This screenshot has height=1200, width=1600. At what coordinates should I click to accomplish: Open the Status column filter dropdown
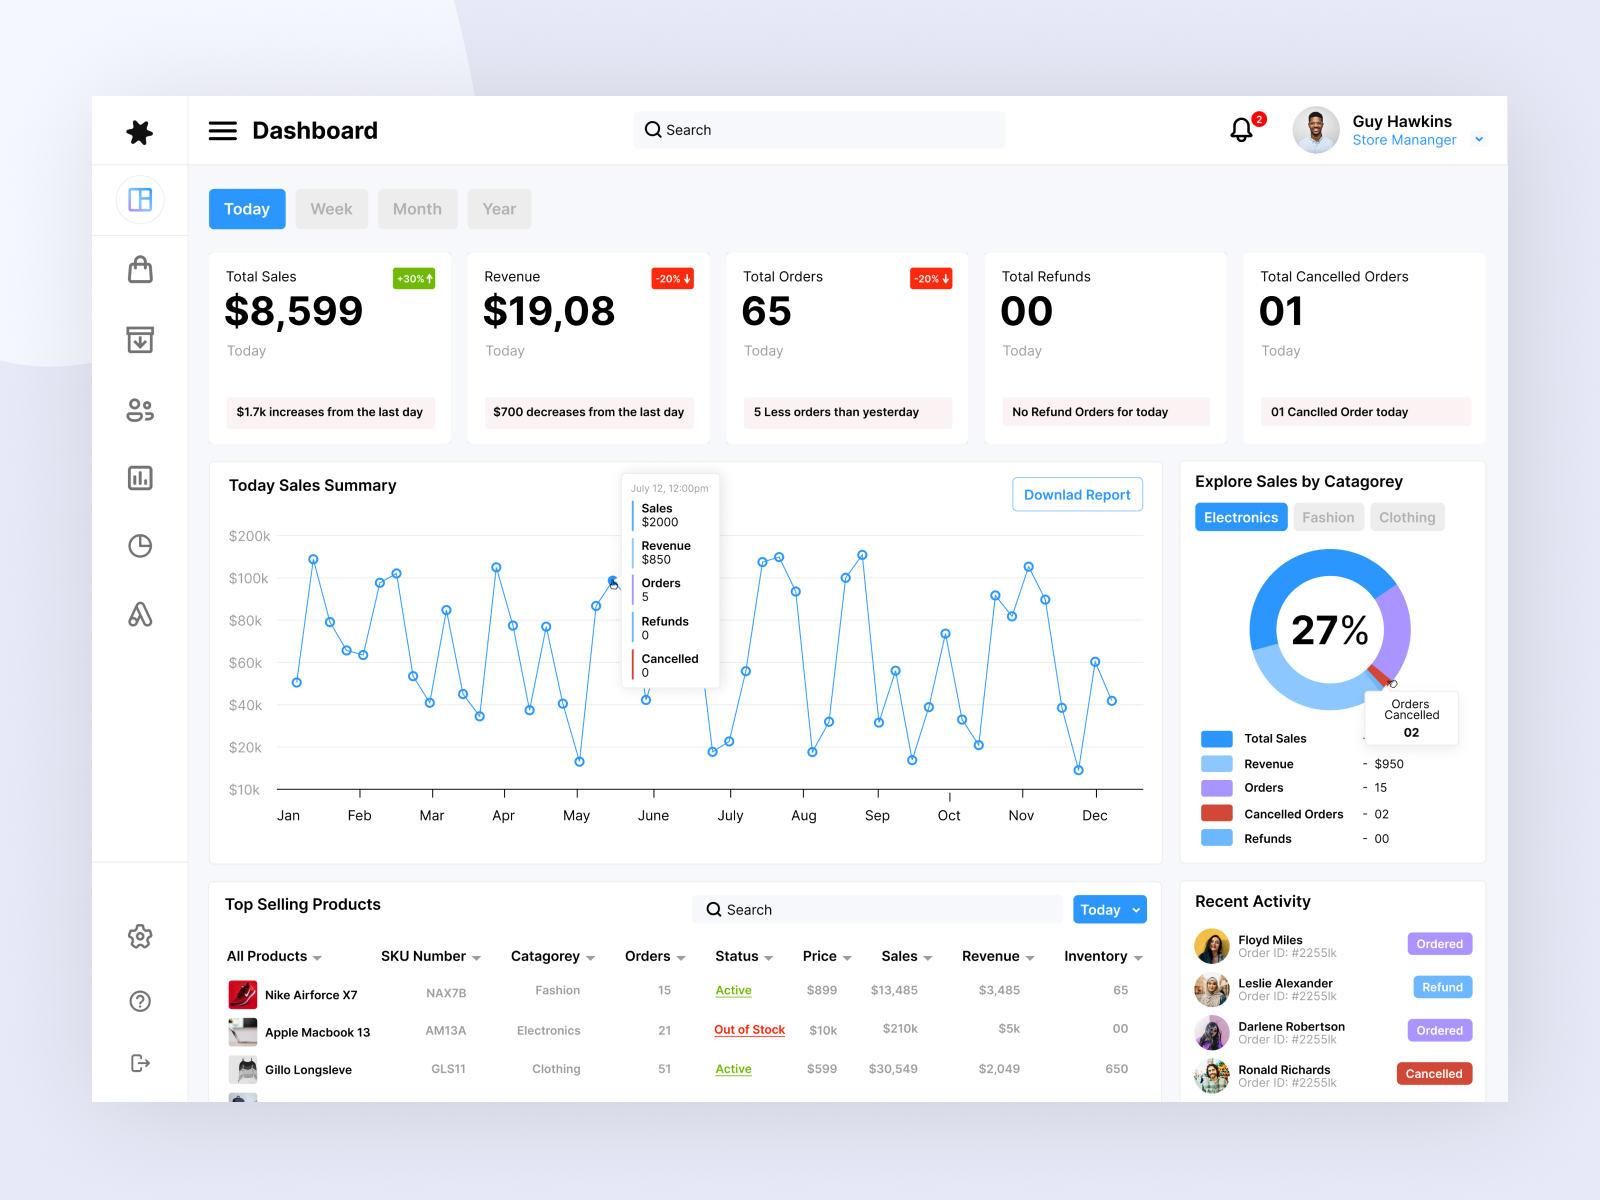[x=770, y=956]
